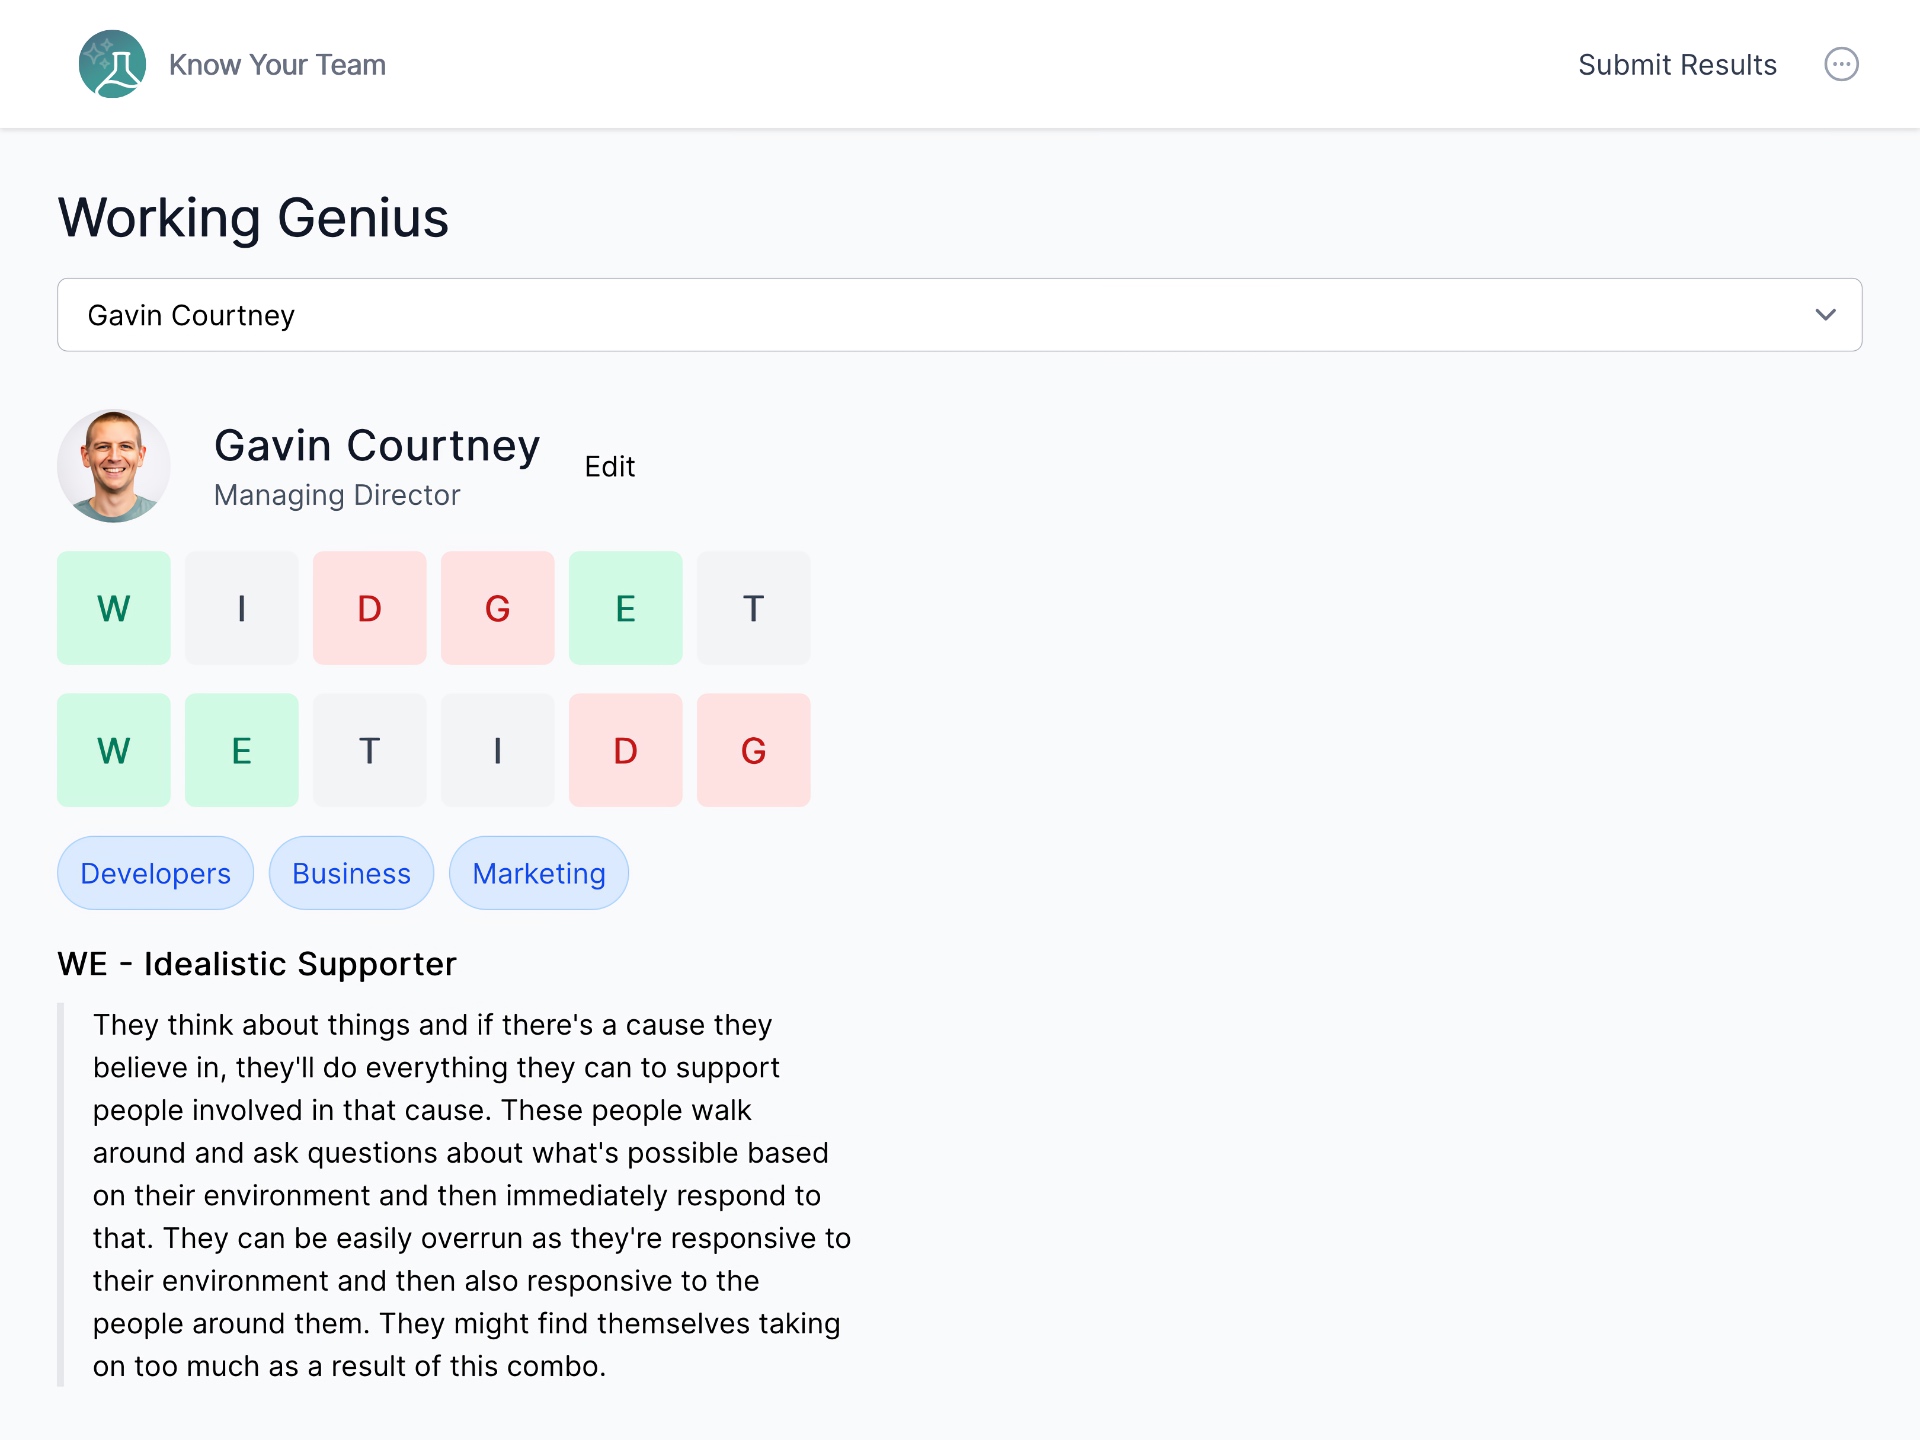The height and width of the screenshot is (1440, 1920).
Task: Select red G tile in second row
Action: click(753, 750)
